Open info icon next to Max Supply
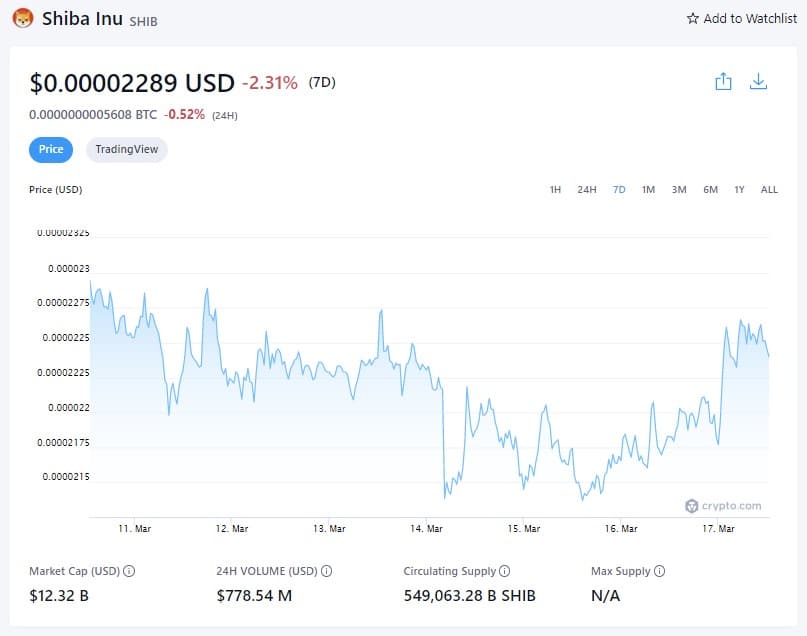Image resolution: width=807 pixels, height=636 pixels. pos(659,571)
